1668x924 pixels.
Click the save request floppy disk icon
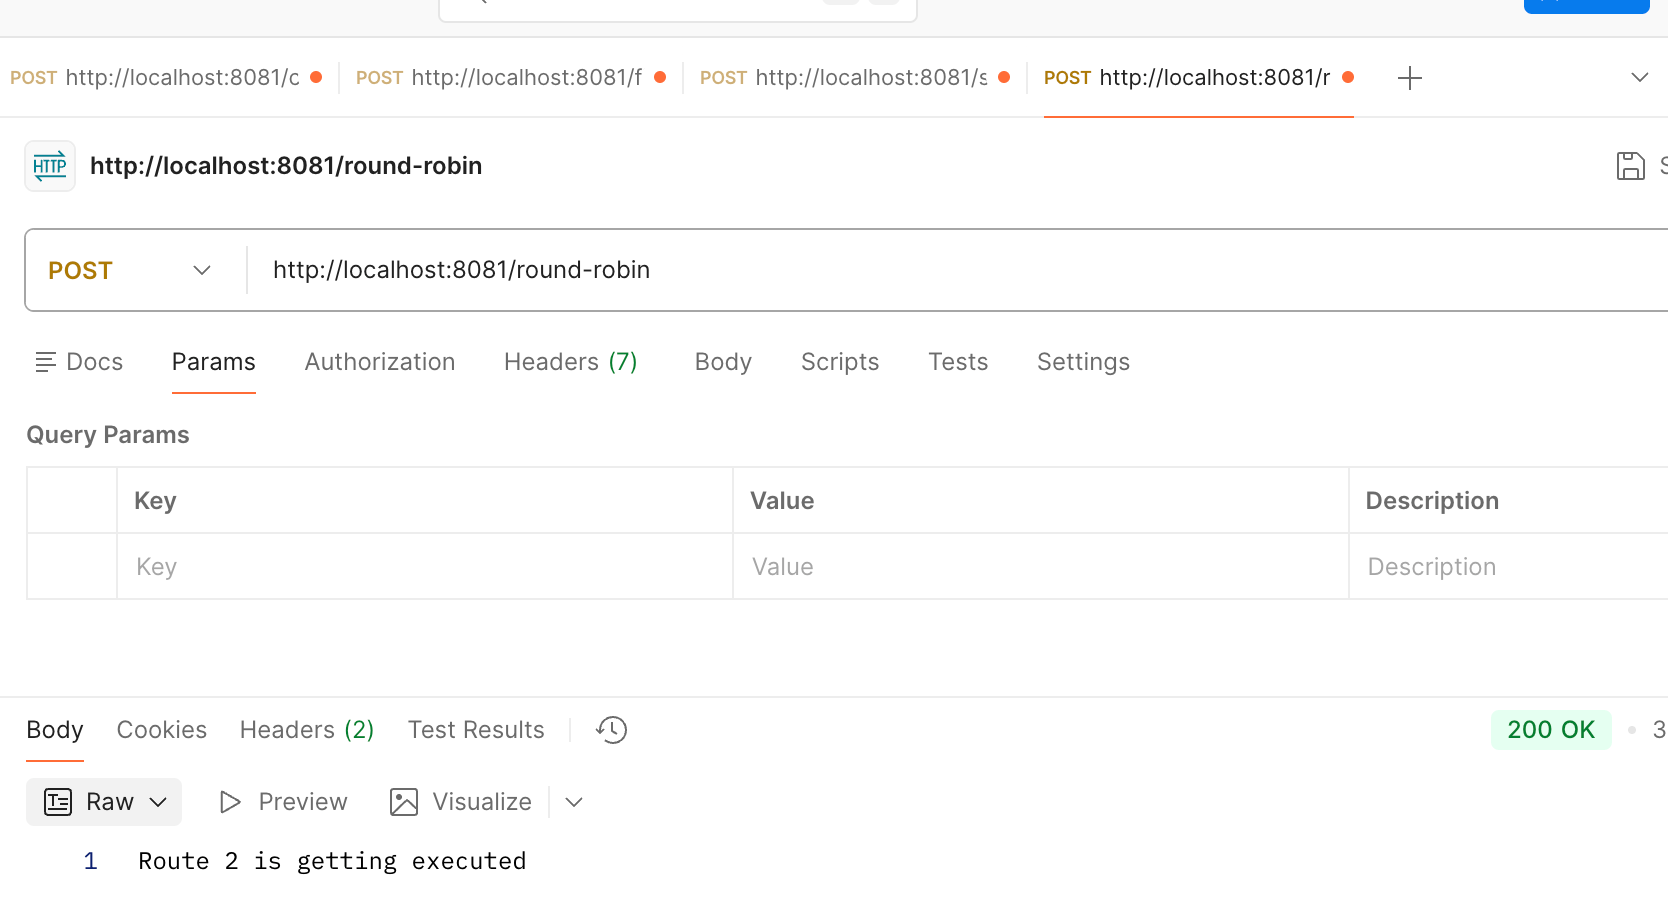[1630, 166]
